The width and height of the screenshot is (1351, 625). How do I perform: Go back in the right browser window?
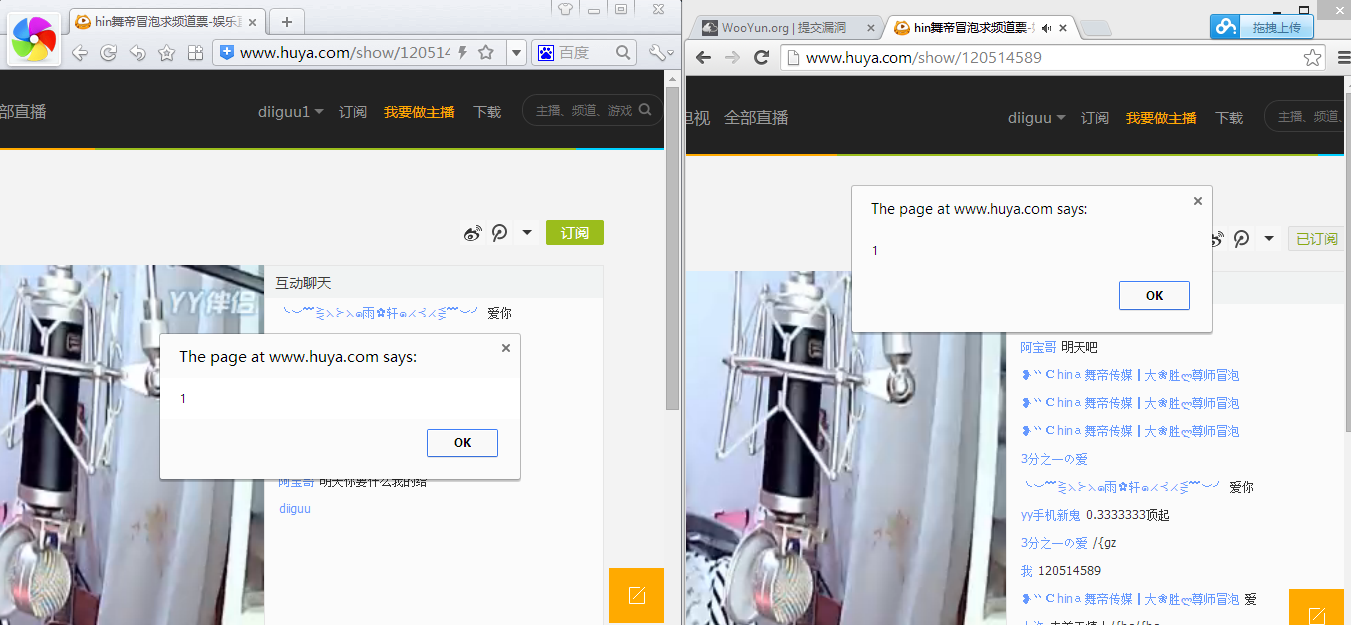pyautogui.click(x=703, y=57)
